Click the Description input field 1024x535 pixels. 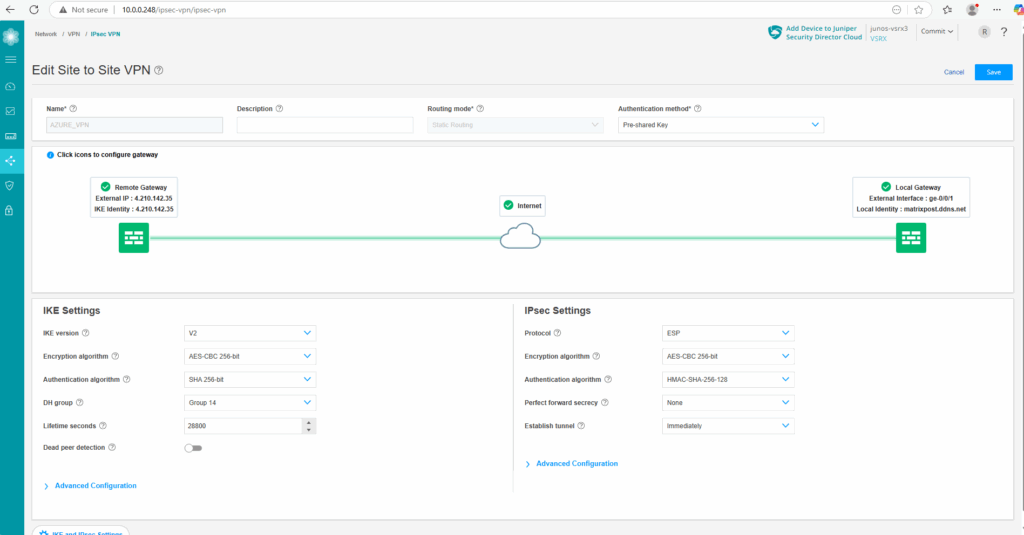[x=325, y=125]
